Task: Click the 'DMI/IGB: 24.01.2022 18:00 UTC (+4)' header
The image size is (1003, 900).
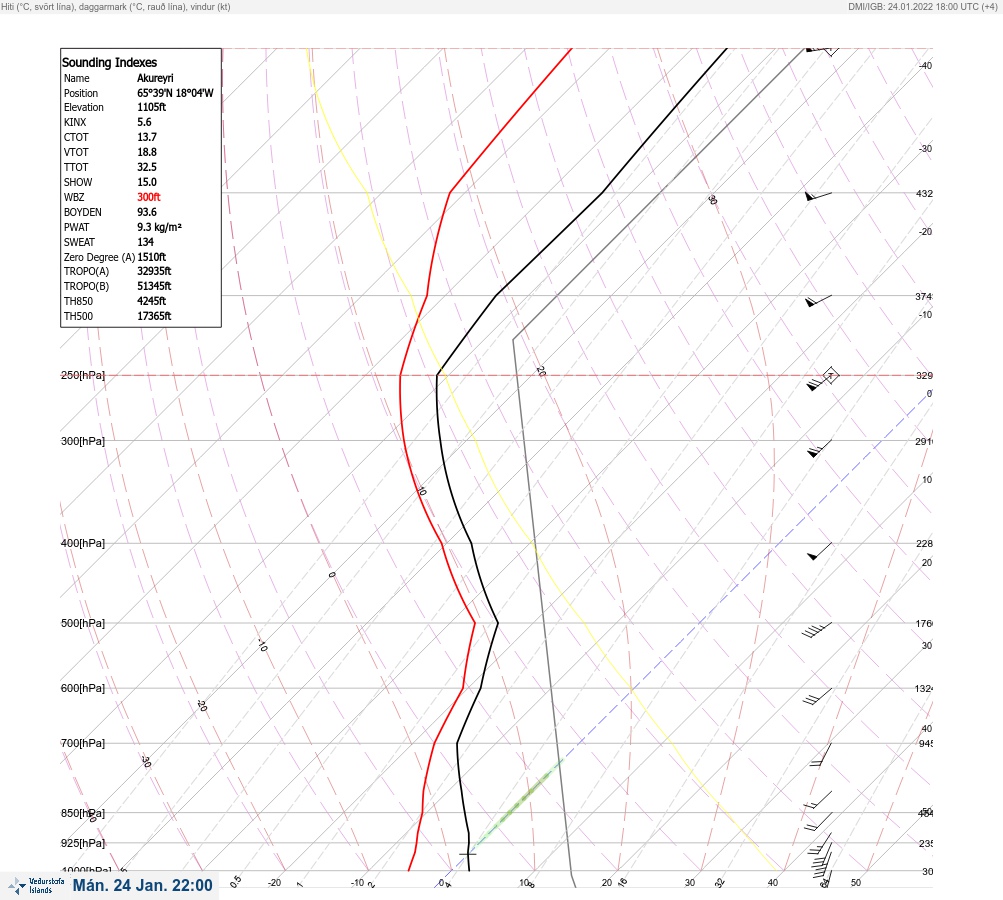Action: (924, 6)
